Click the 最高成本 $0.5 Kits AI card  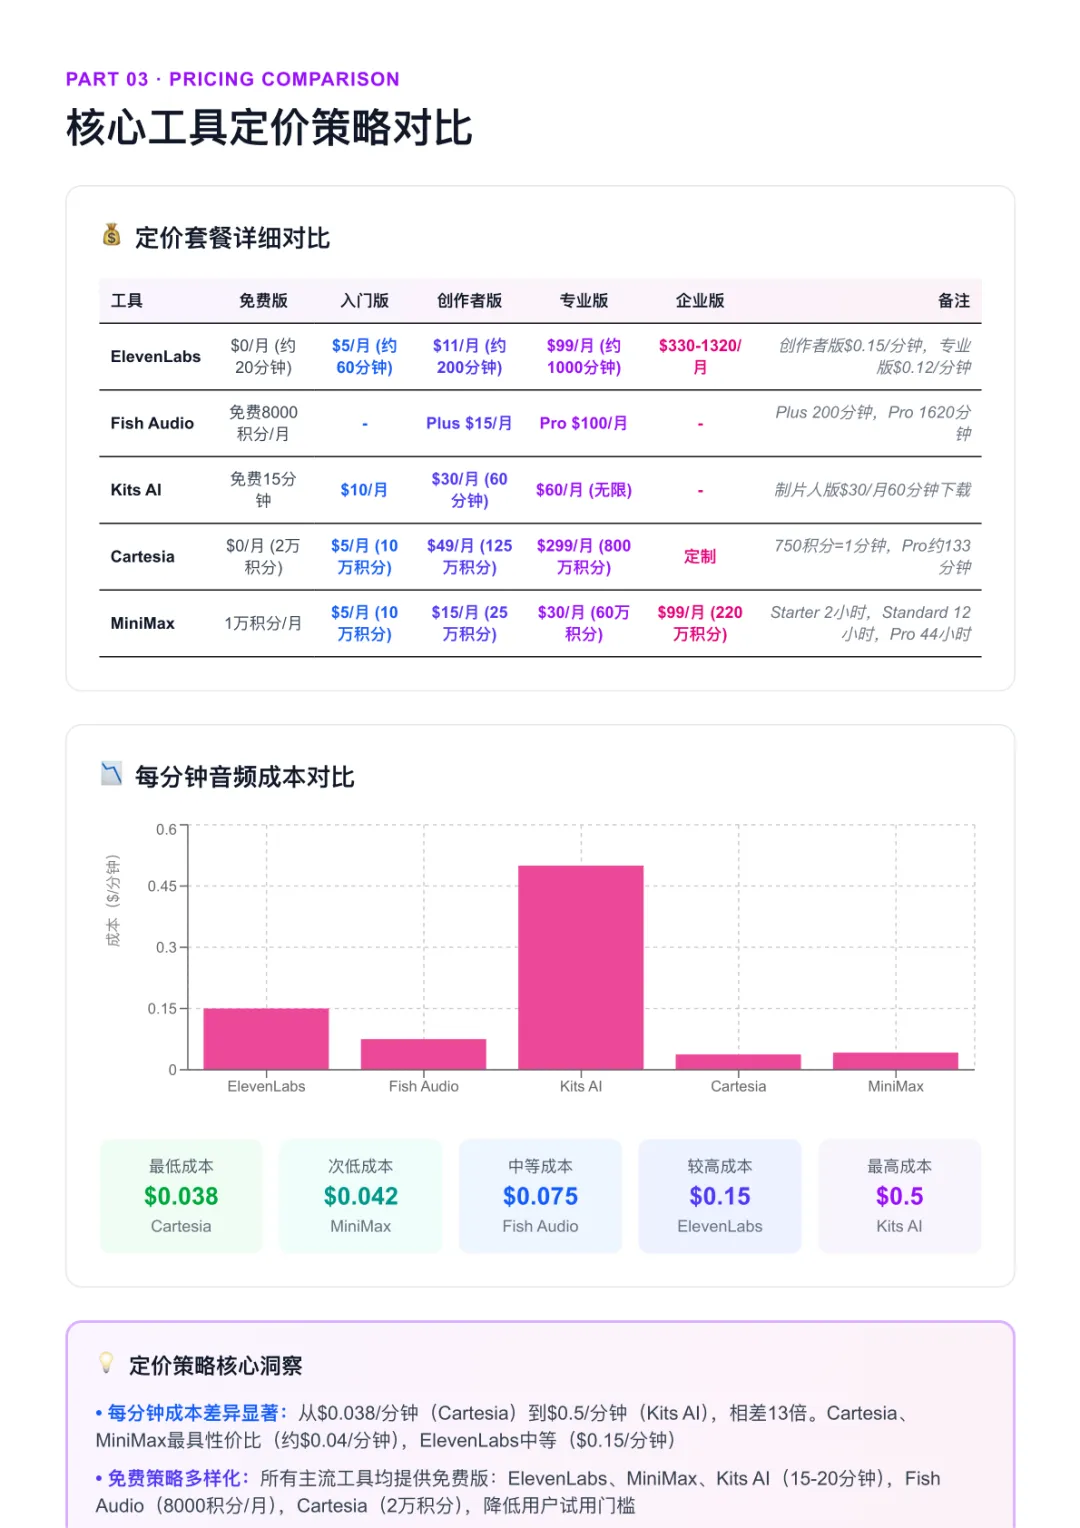(900, 1196)
